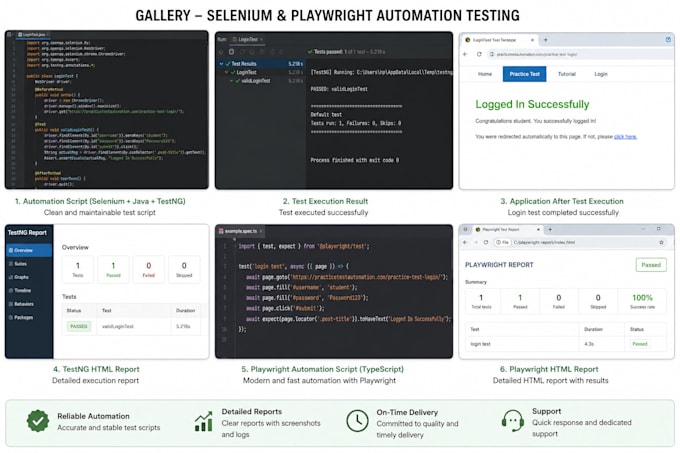The image size is (680, 453).
Task: Open new tab in LoginTest browser window
Action: 546,40
